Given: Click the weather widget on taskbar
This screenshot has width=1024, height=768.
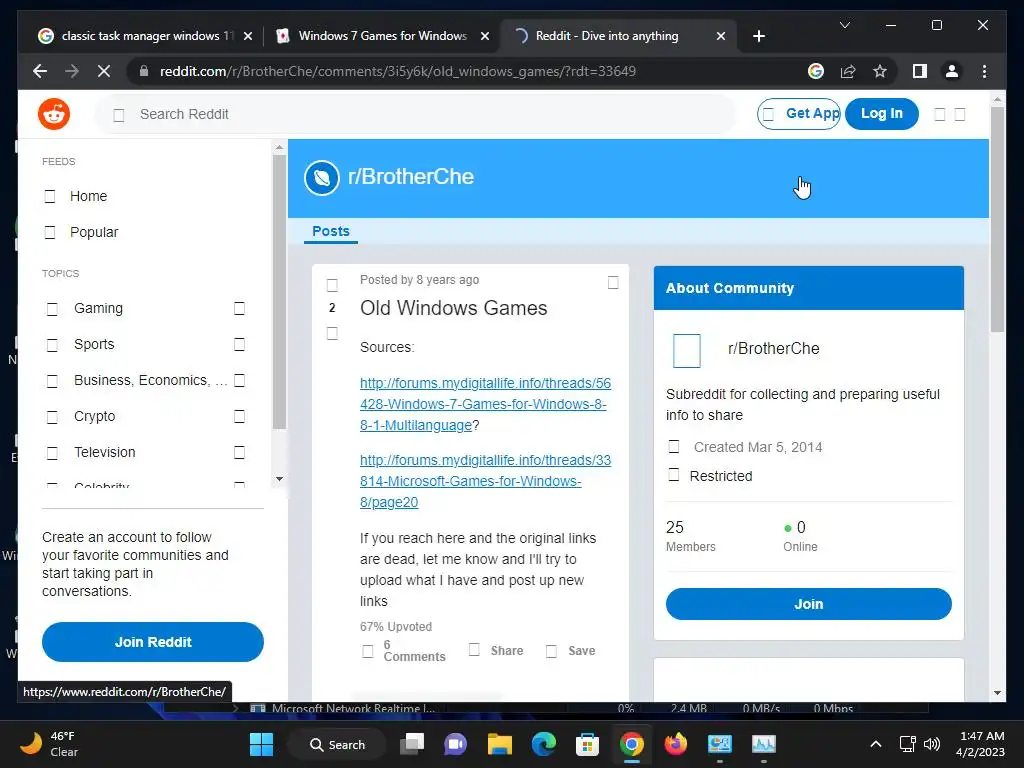Looking at the screenshot, I should pos(49,744).
